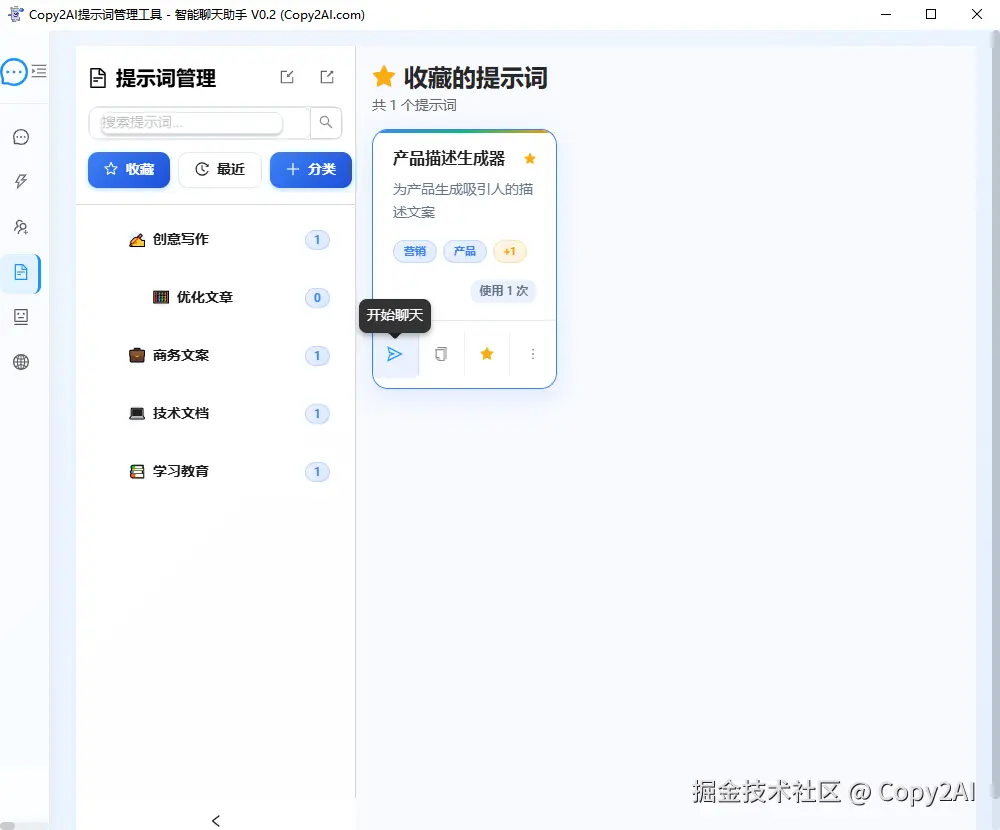Image resolution: width=1000 pixels, height=830 pixels.
Task: Toggle favorite star in card action bar
Action: [487, 354]
